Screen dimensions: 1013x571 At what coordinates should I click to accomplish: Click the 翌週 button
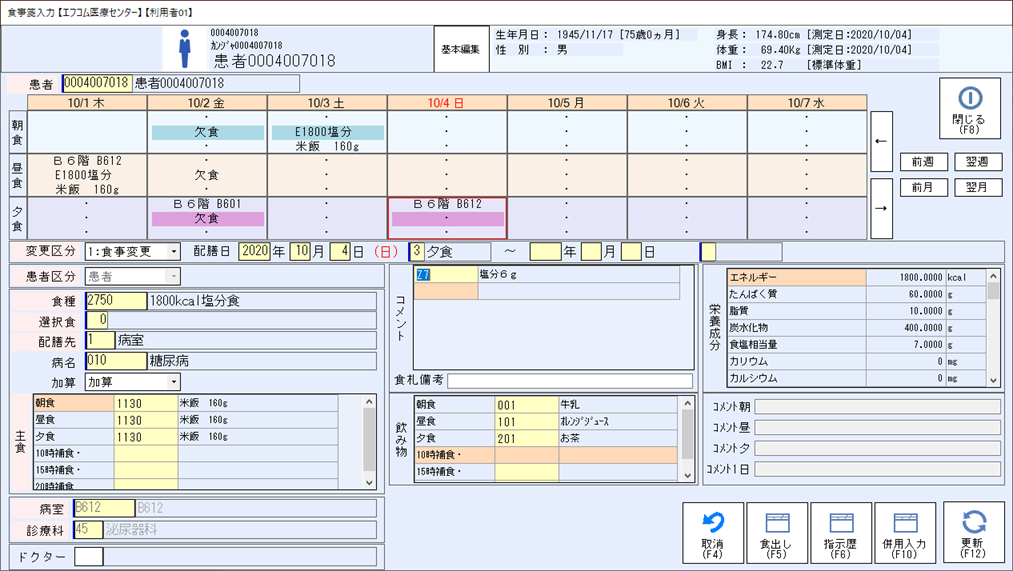point(977,162)
